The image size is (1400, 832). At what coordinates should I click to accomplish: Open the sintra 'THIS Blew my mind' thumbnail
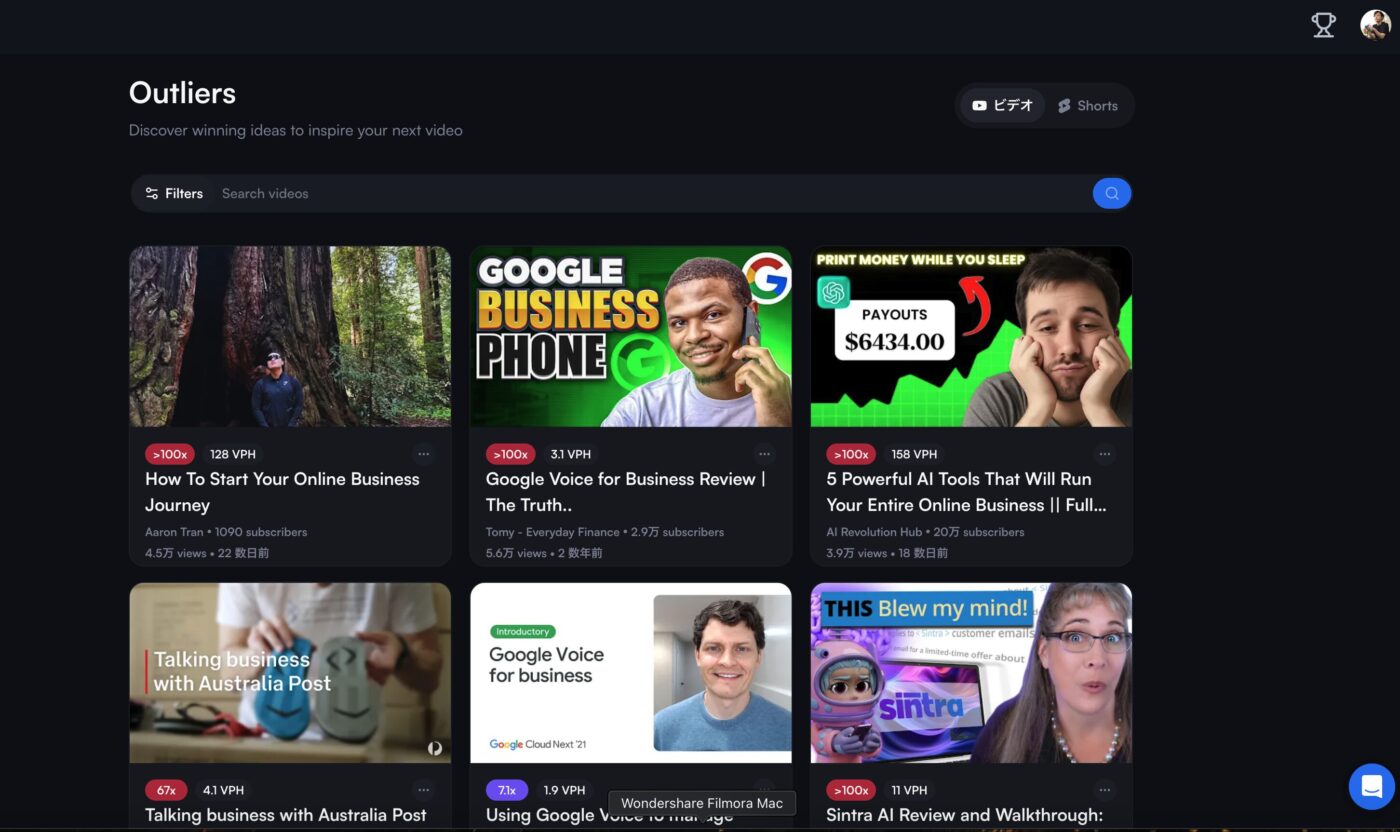[971, 673]
